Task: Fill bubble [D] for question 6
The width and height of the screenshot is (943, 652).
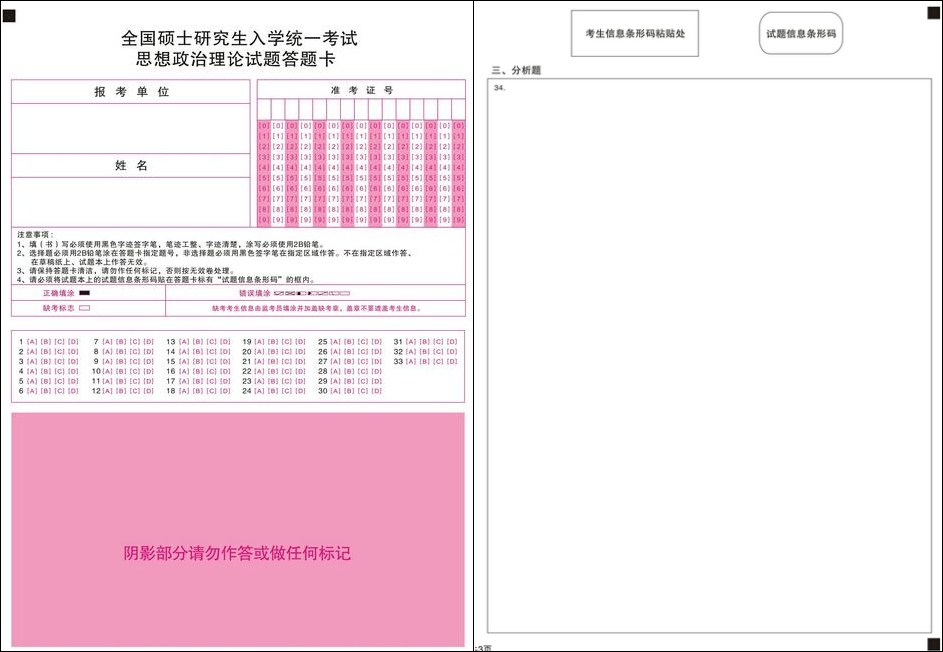Action: click(73, 391)
